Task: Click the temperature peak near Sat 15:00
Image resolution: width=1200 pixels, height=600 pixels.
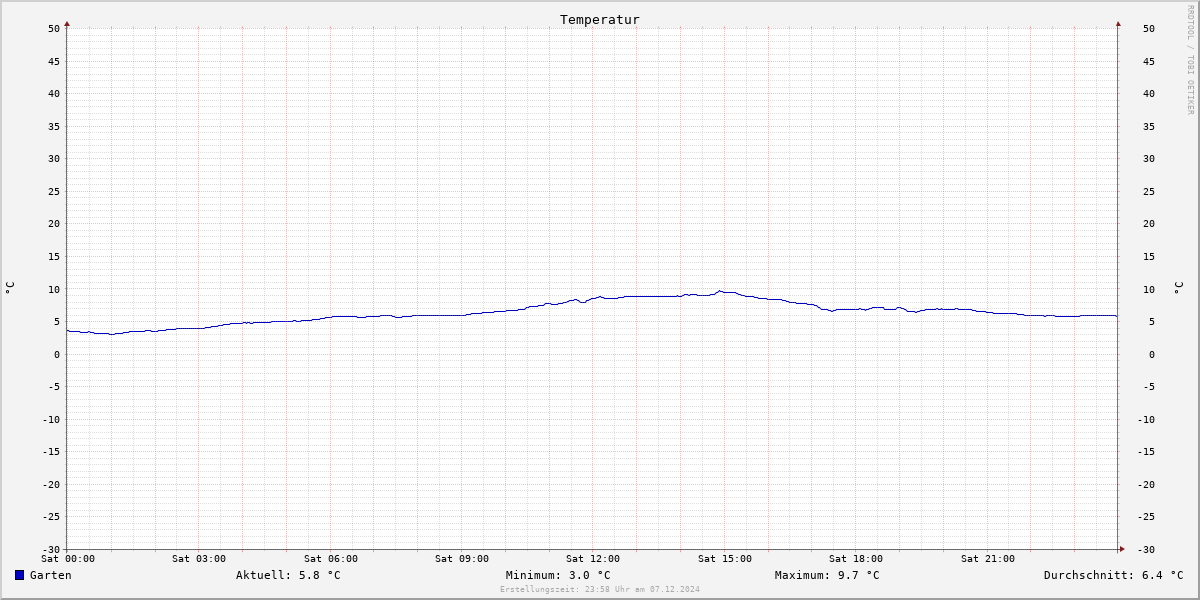Action: [x=720, y=291]
